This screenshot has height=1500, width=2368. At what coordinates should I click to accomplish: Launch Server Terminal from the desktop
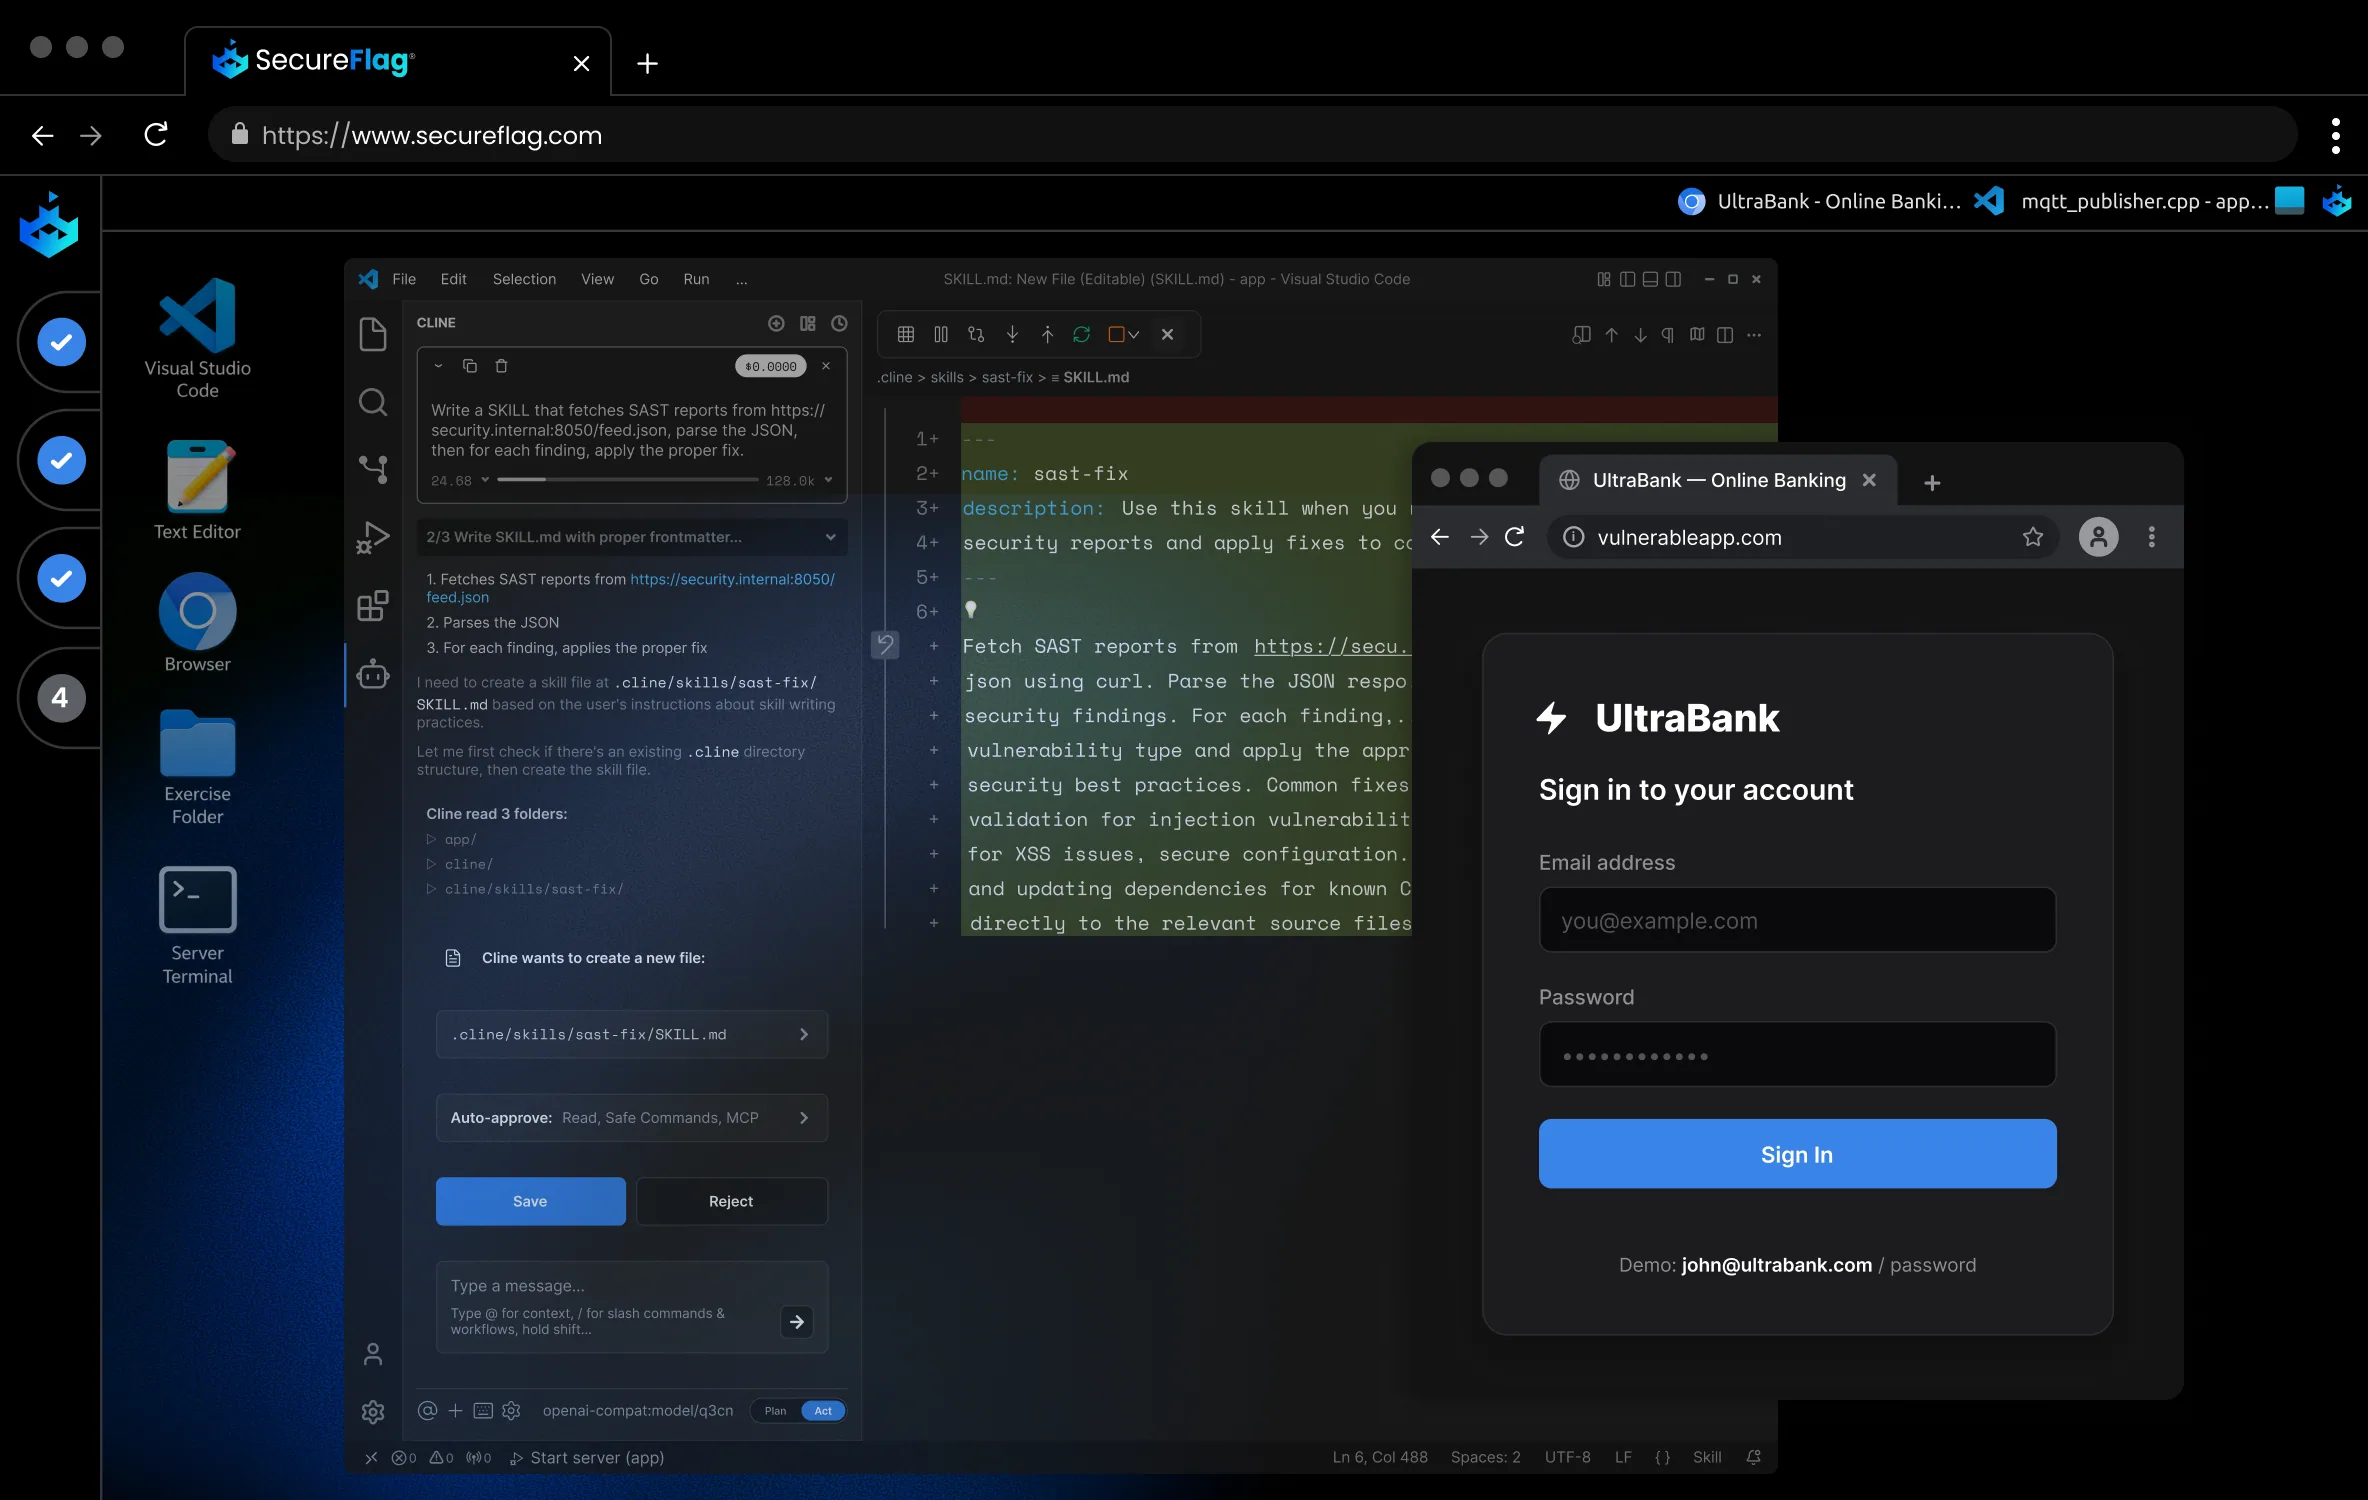pos(197,926)
